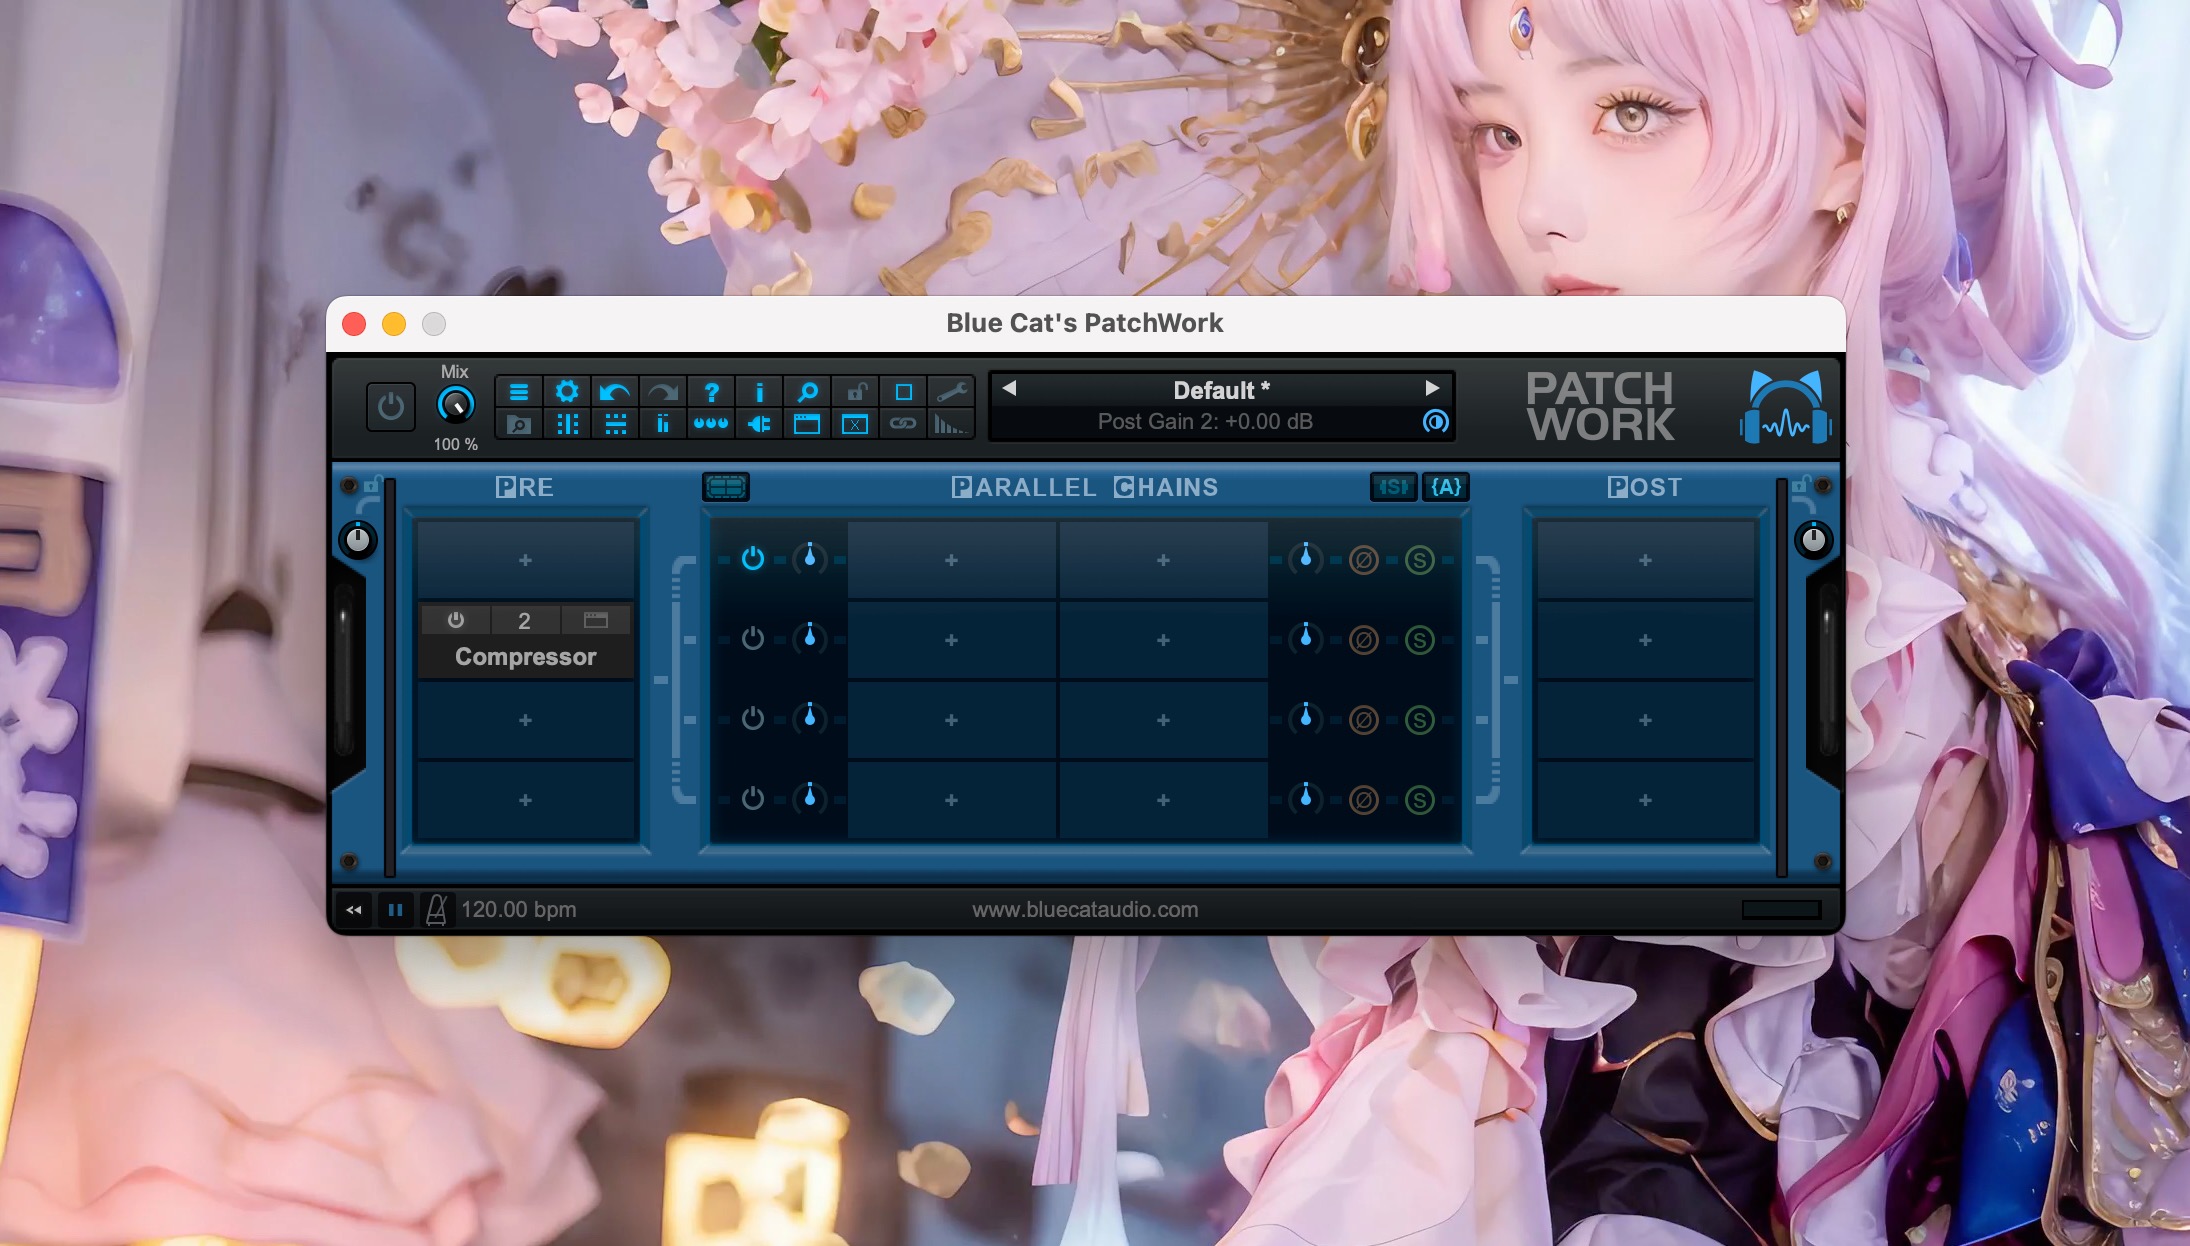Click the pause transport button

click(x=395, y=909)
